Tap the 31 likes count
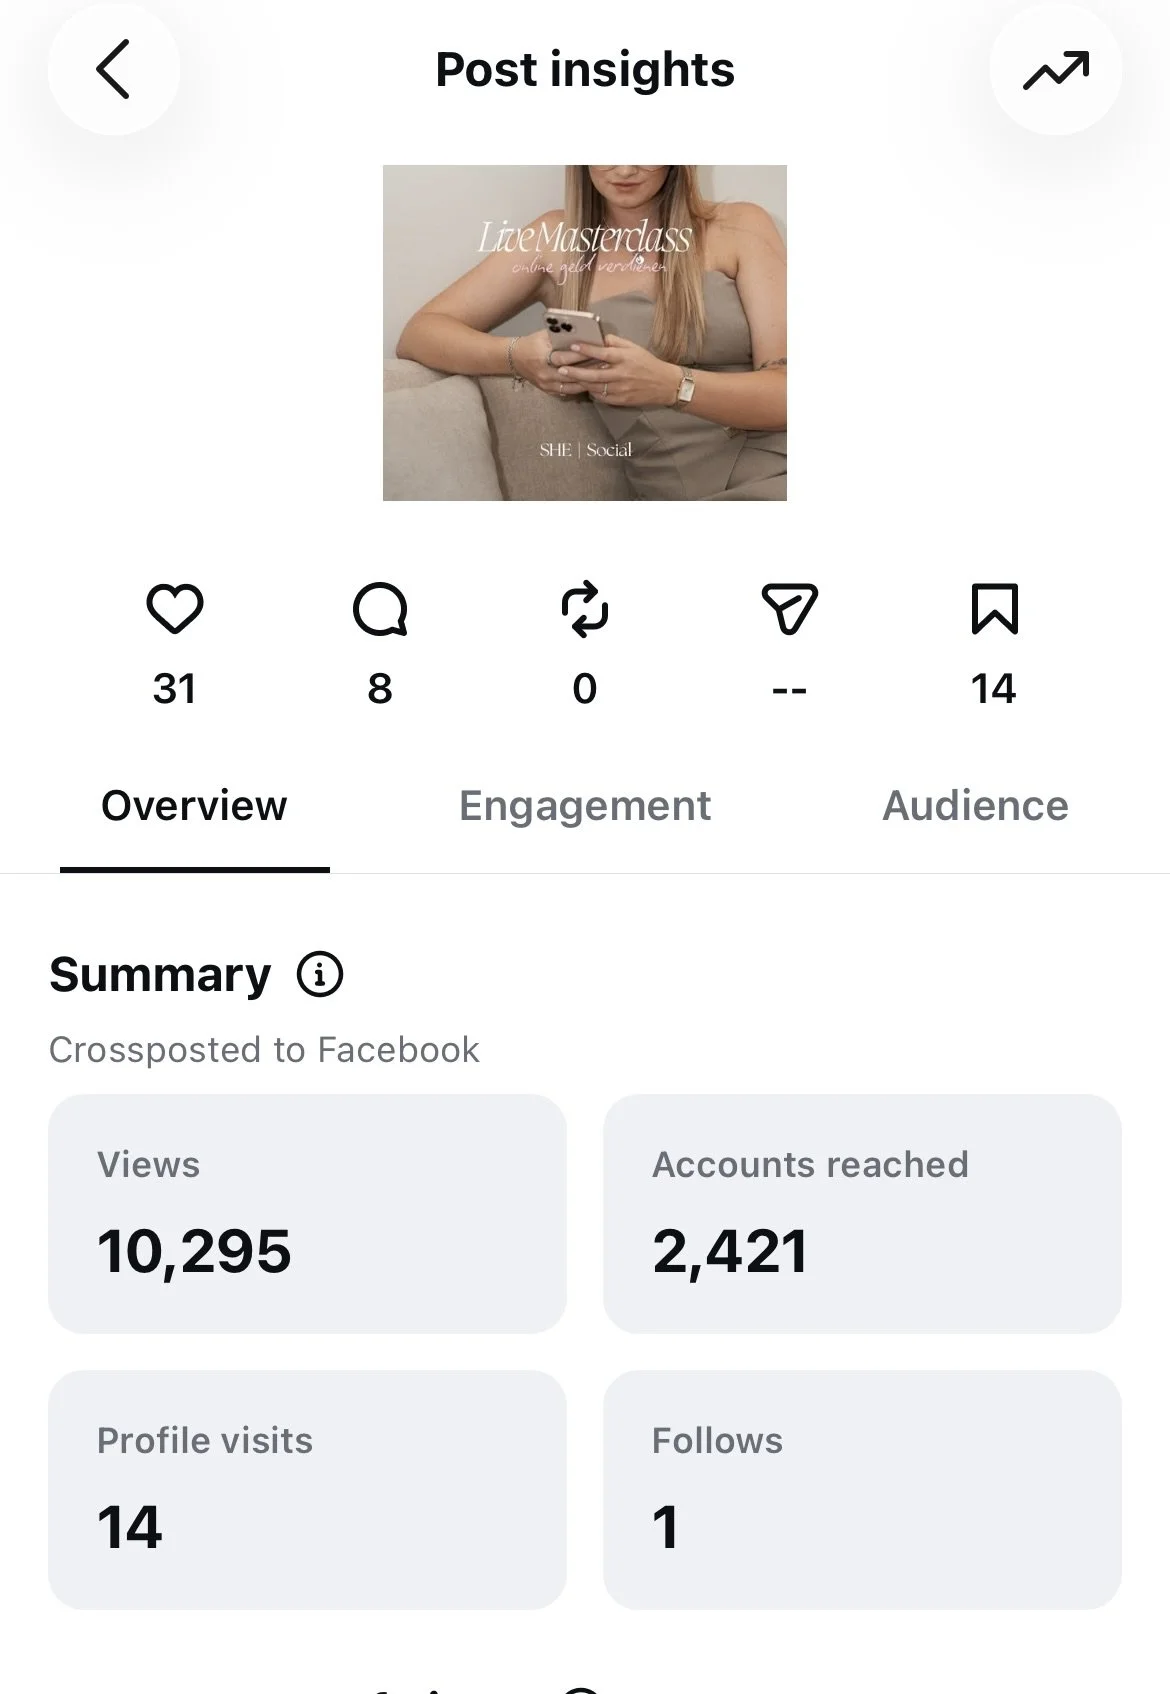 (x=175, y=689)
